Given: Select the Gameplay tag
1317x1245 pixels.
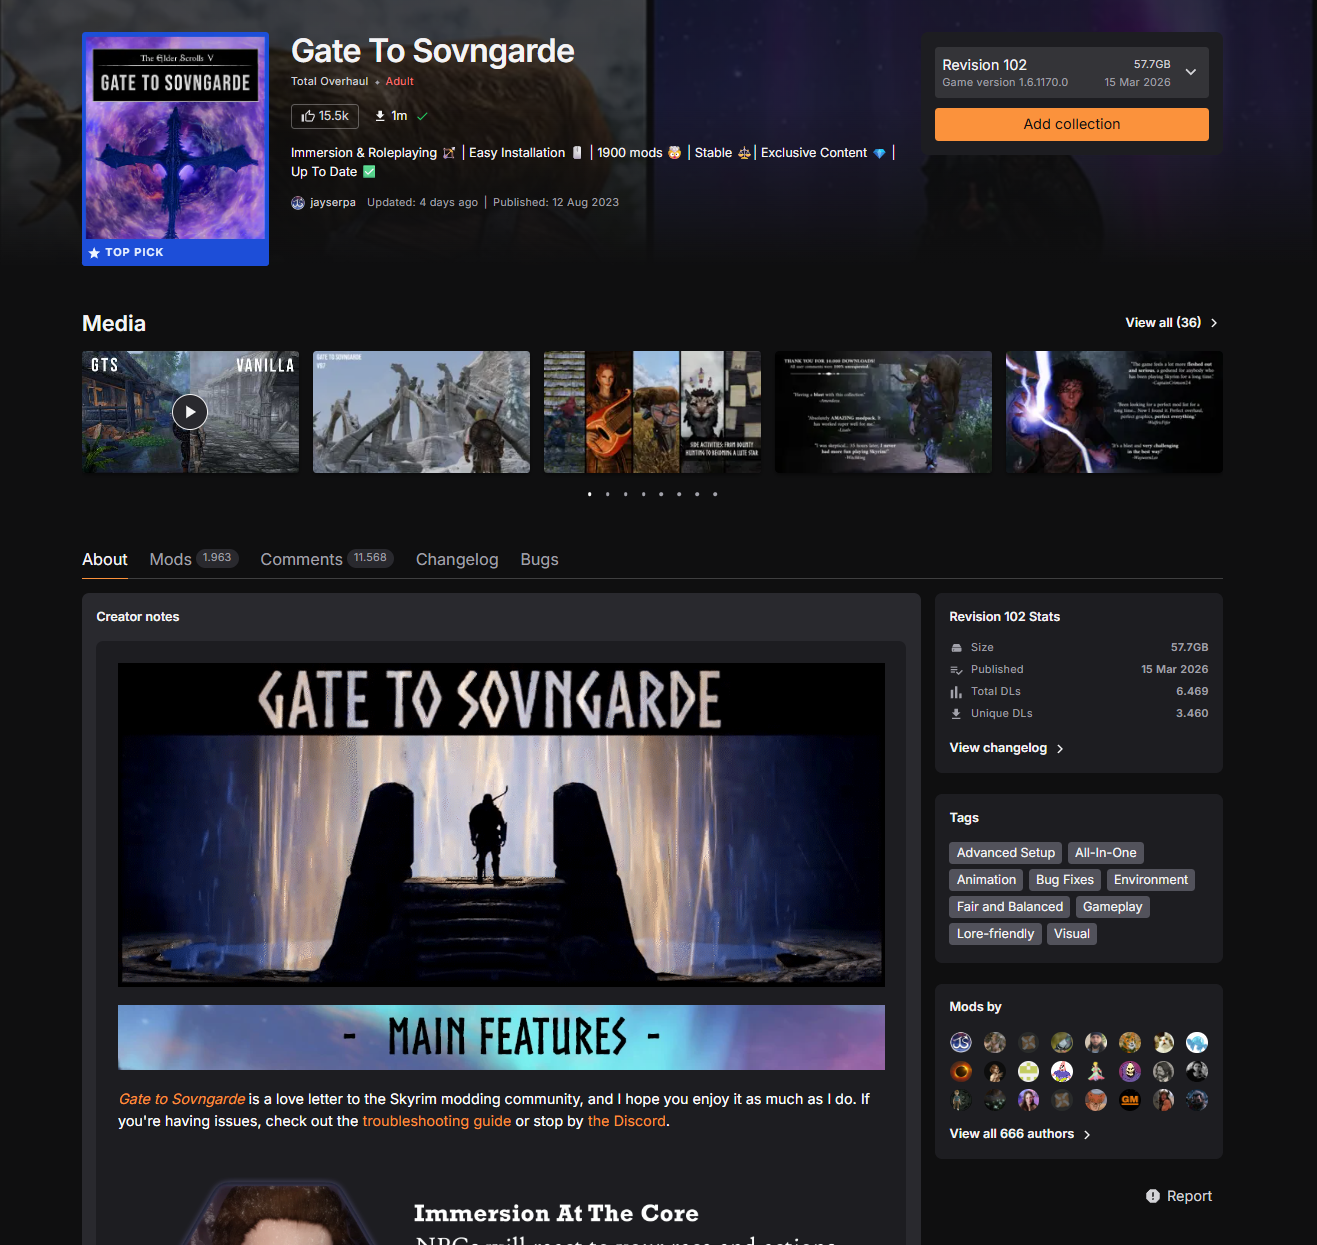Looking at the screenshot, I should [1113, 907].
